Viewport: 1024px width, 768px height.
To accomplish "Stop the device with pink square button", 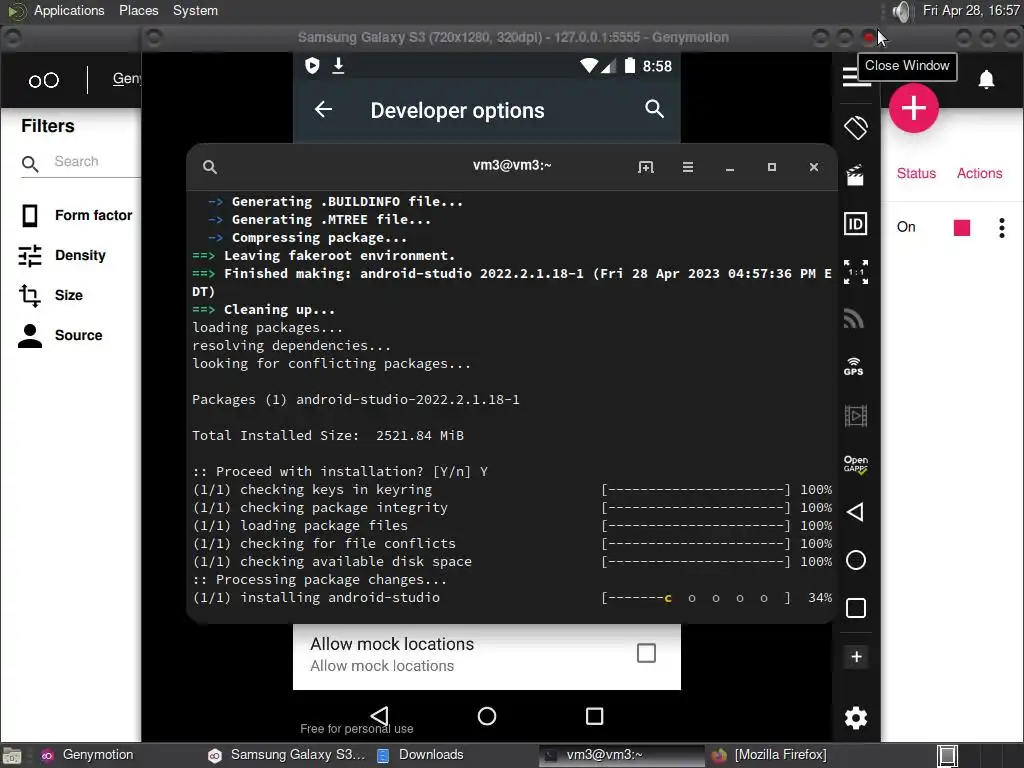I will [x=961, y=227].
